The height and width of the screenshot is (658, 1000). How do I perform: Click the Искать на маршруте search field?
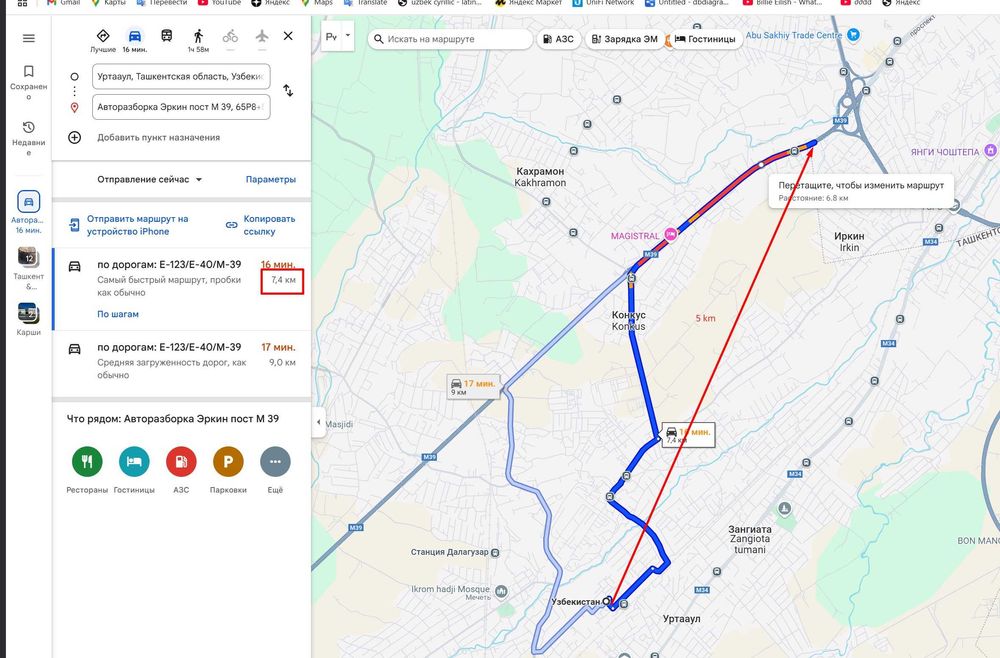[x=450, y=39]
